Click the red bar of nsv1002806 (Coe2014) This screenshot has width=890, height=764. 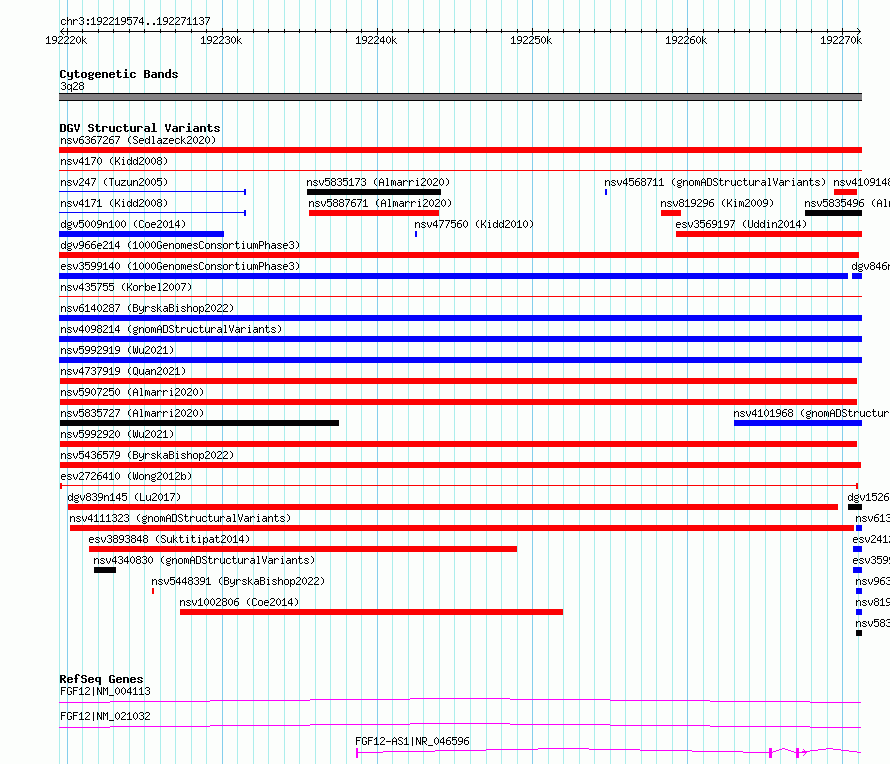click(x=371, y=612)
